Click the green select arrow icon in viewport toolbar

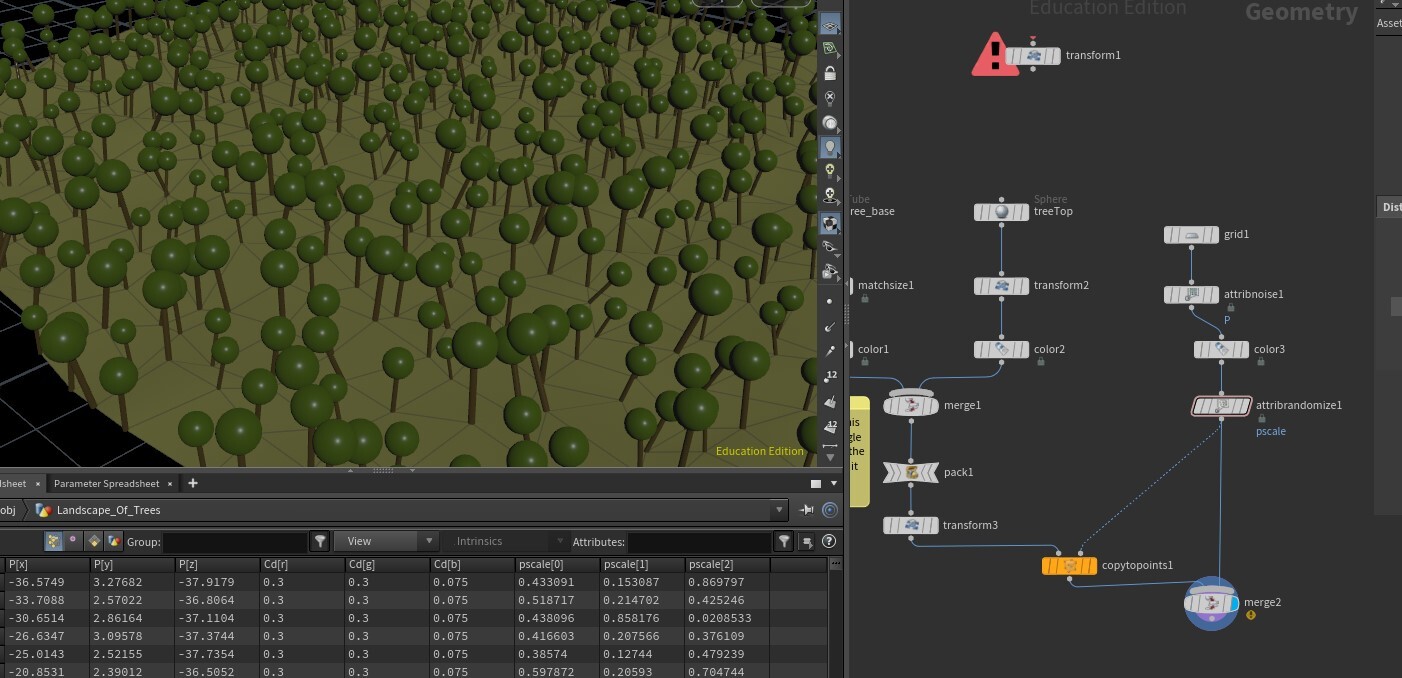pos(830,47)
